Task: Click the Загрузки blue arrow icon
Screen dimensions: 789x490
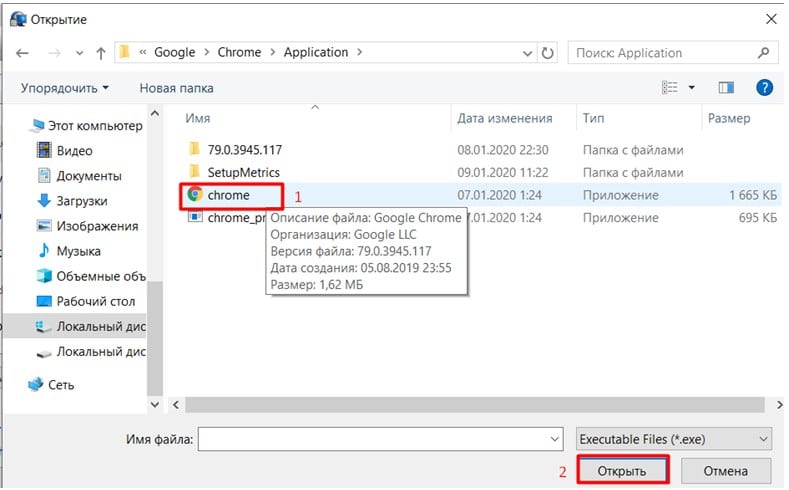Action: pos(44,200)
